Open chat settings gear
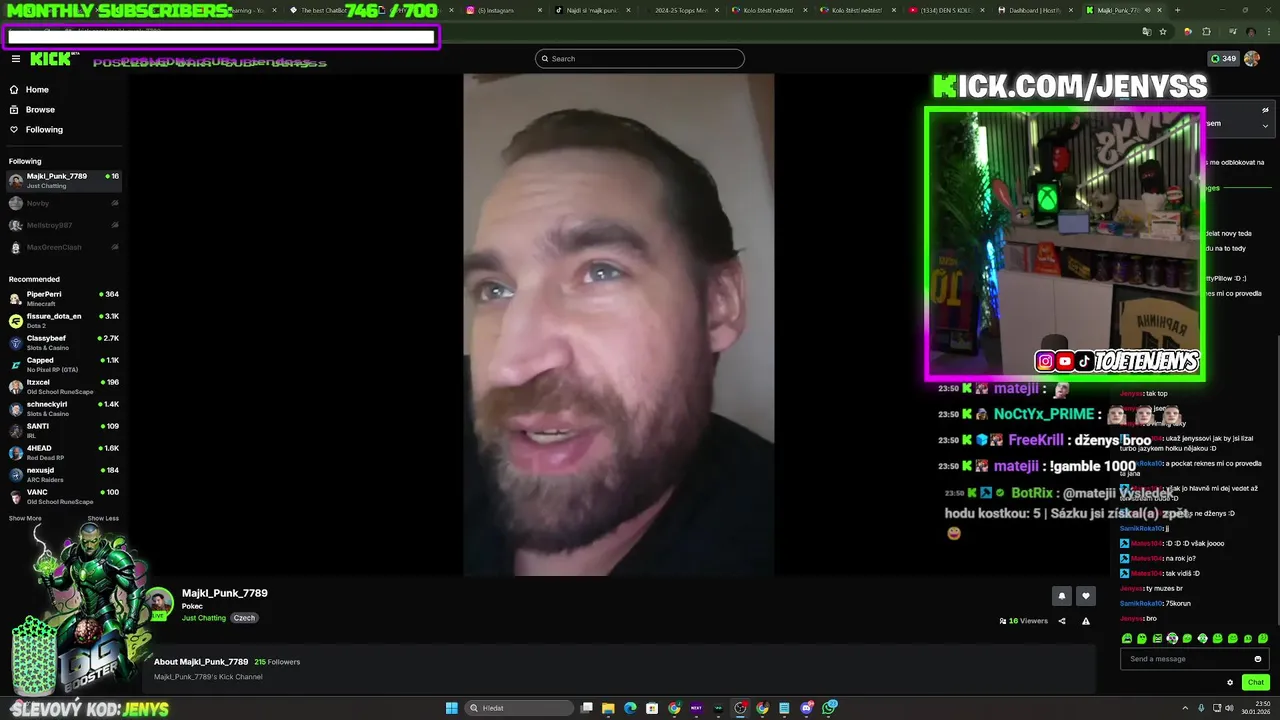 1230,682
